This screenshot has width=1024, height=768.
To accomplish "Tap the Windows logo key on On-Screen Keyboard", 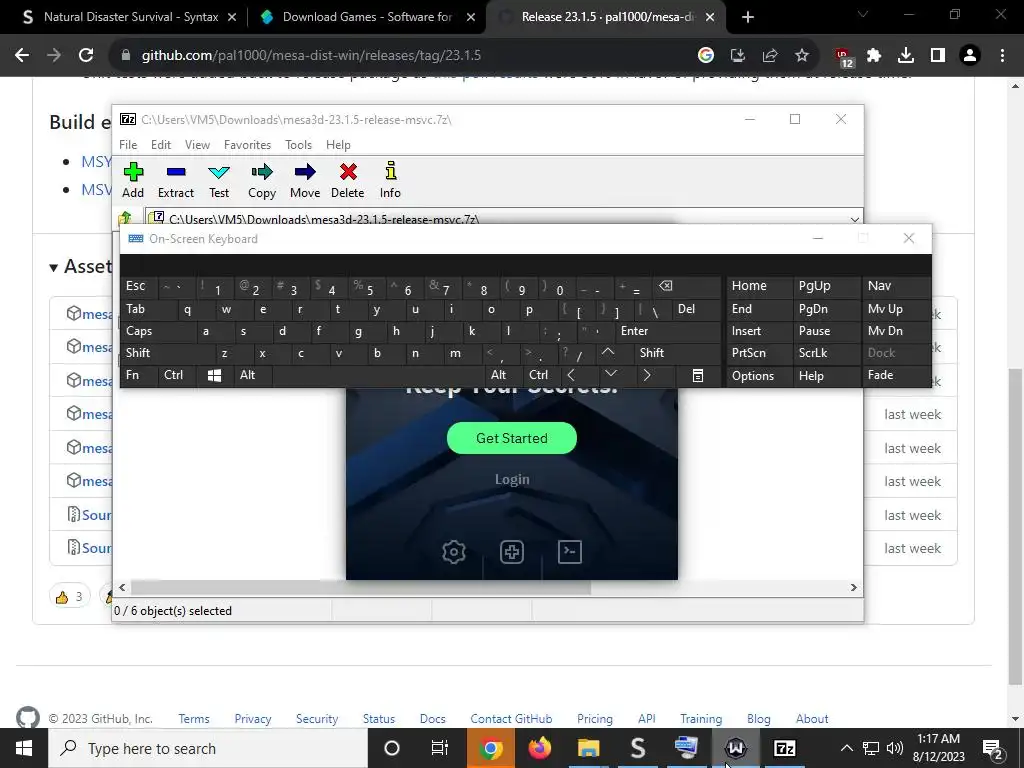I will pyautogui.click(x=214, y=376).
